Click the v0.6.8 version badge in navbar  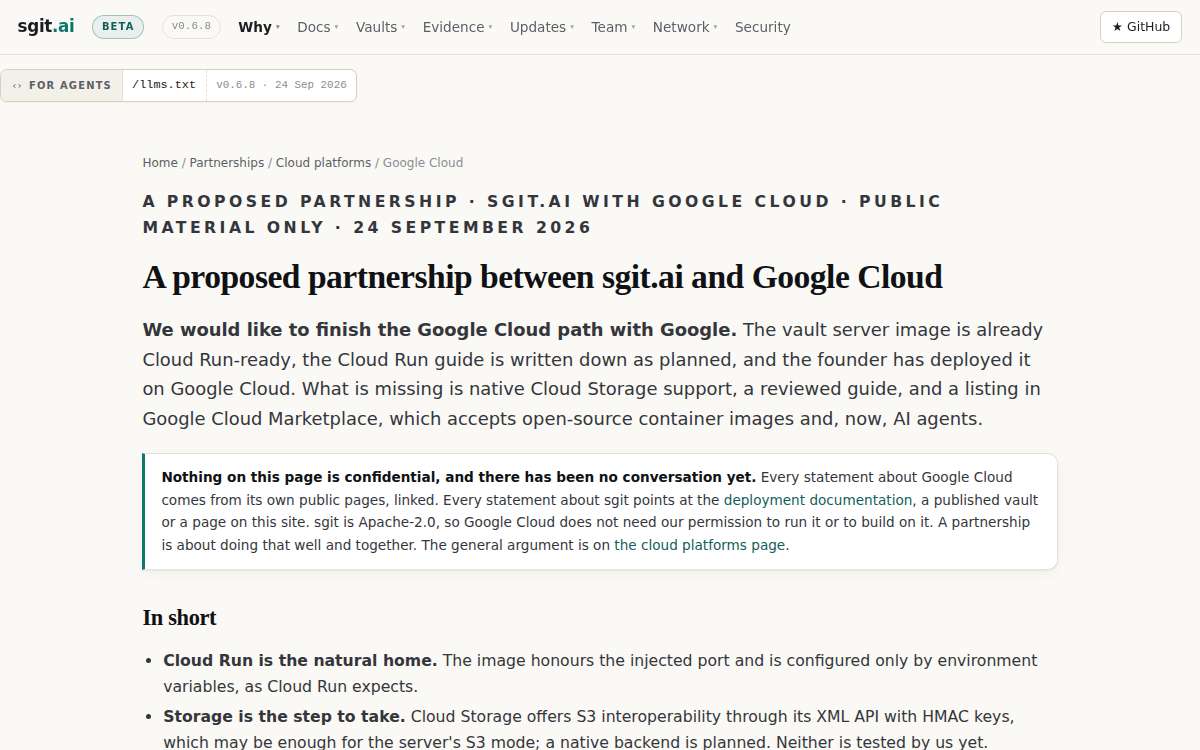[x=191, y=27]
